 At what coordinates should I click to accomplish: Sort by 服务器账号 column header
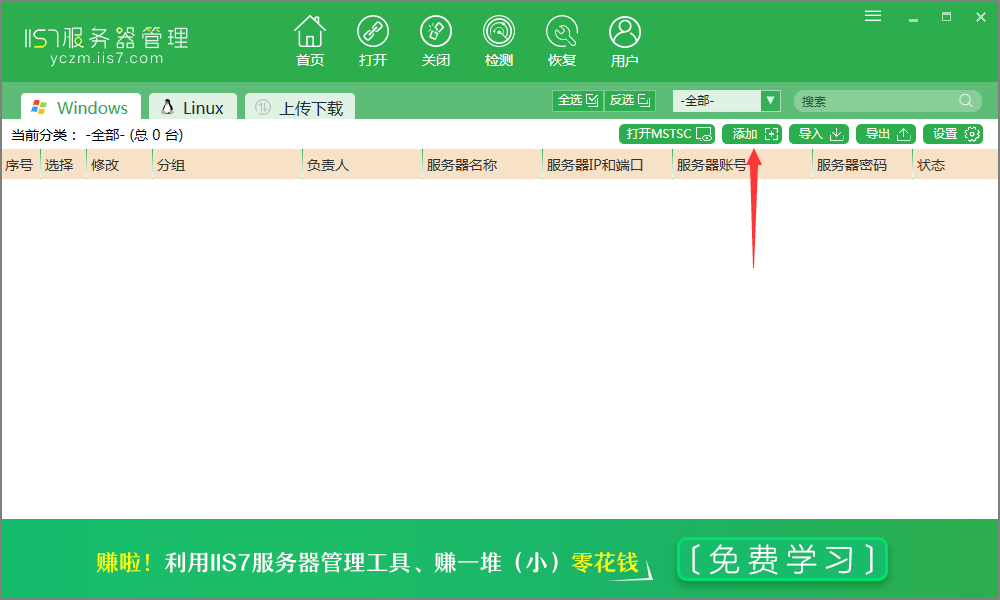click(x=742, y=165)
